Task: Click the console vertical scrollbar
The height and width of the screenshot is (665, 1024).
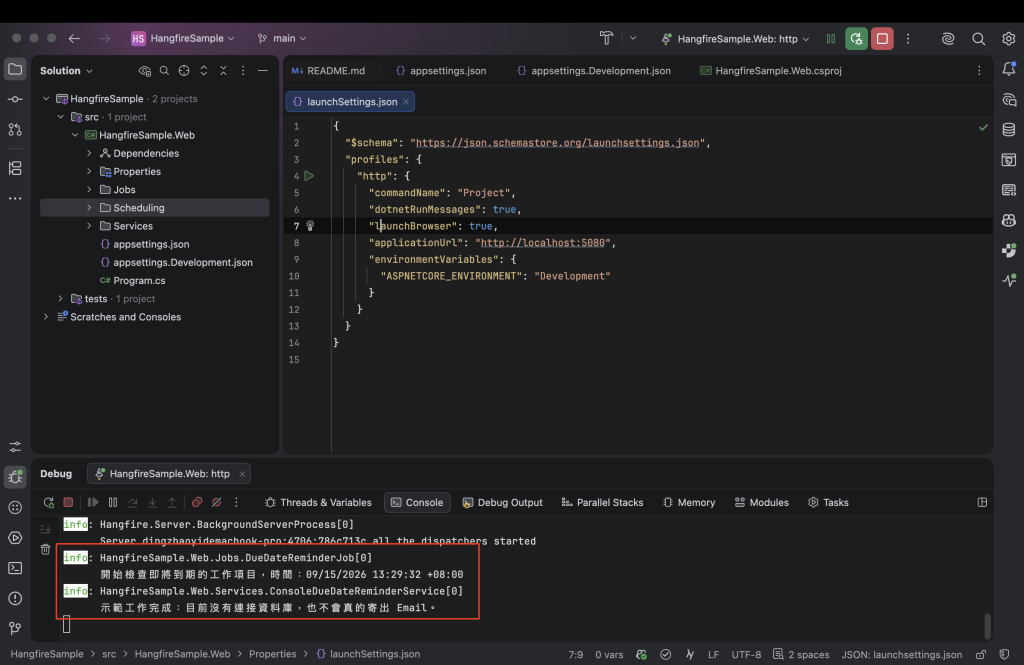Action: (x=987, y=626)
